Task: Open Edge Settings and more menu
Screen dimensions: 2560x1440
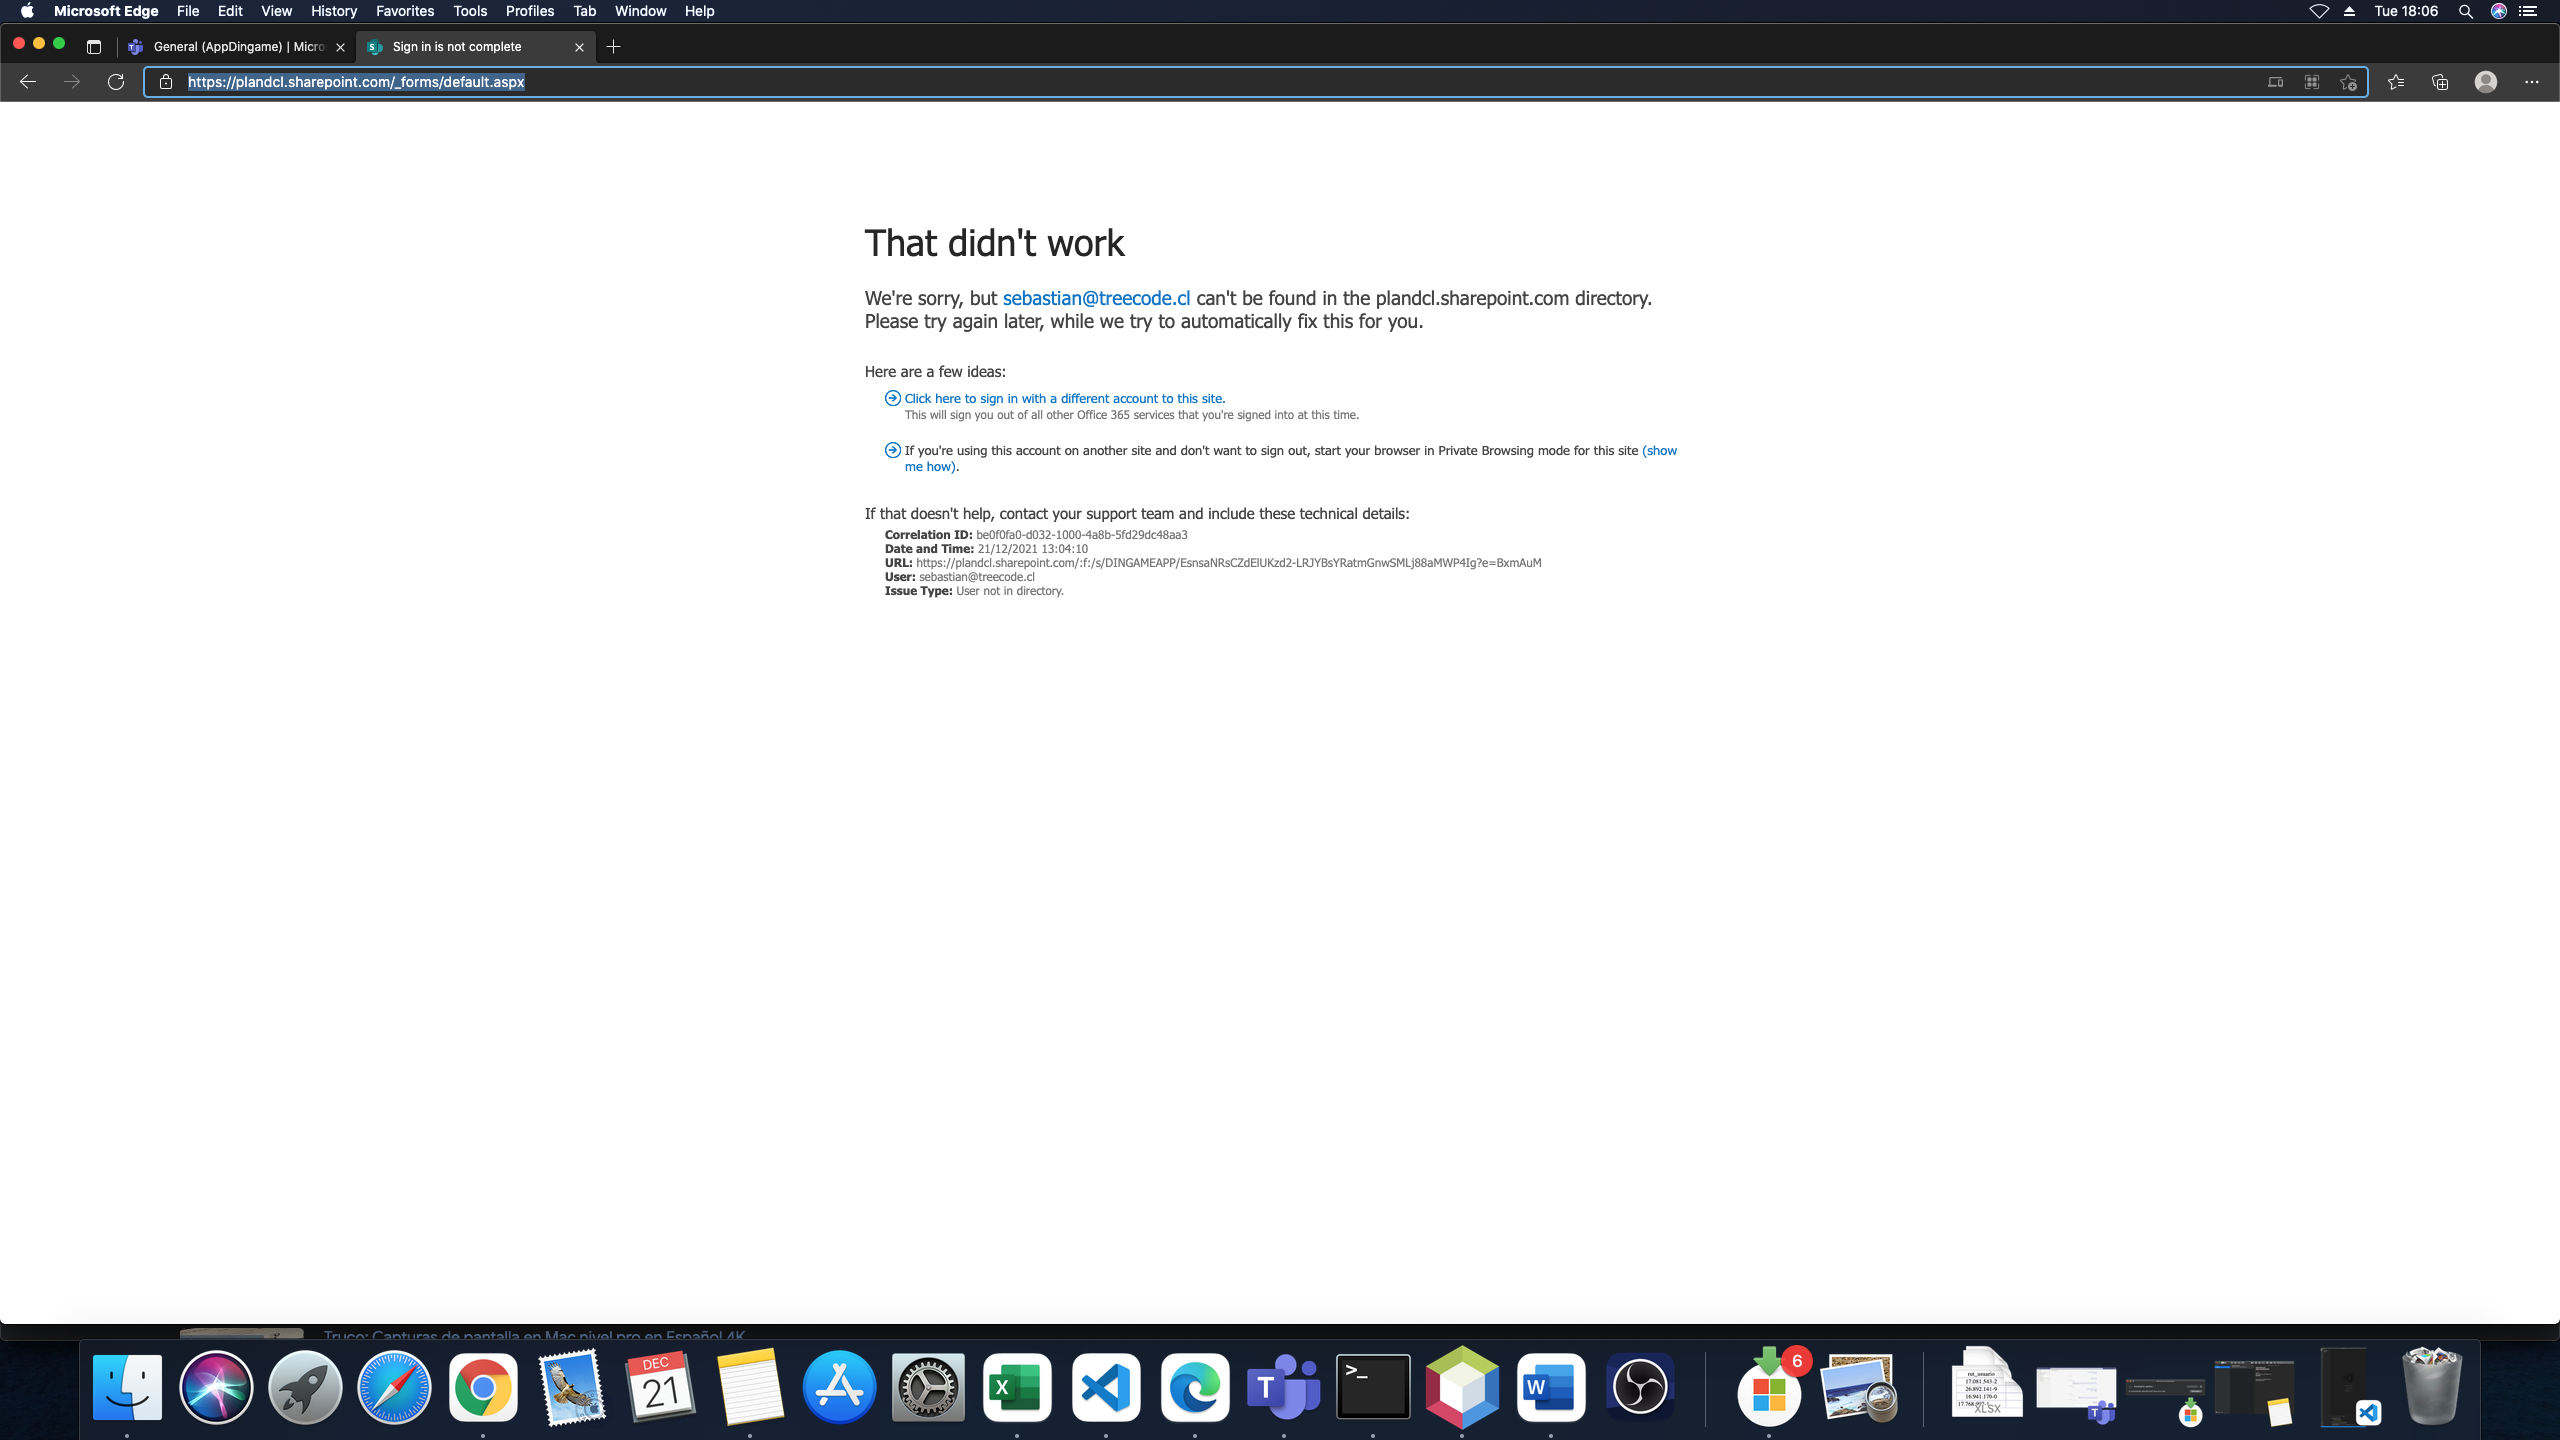Action: click(2532, 82)
